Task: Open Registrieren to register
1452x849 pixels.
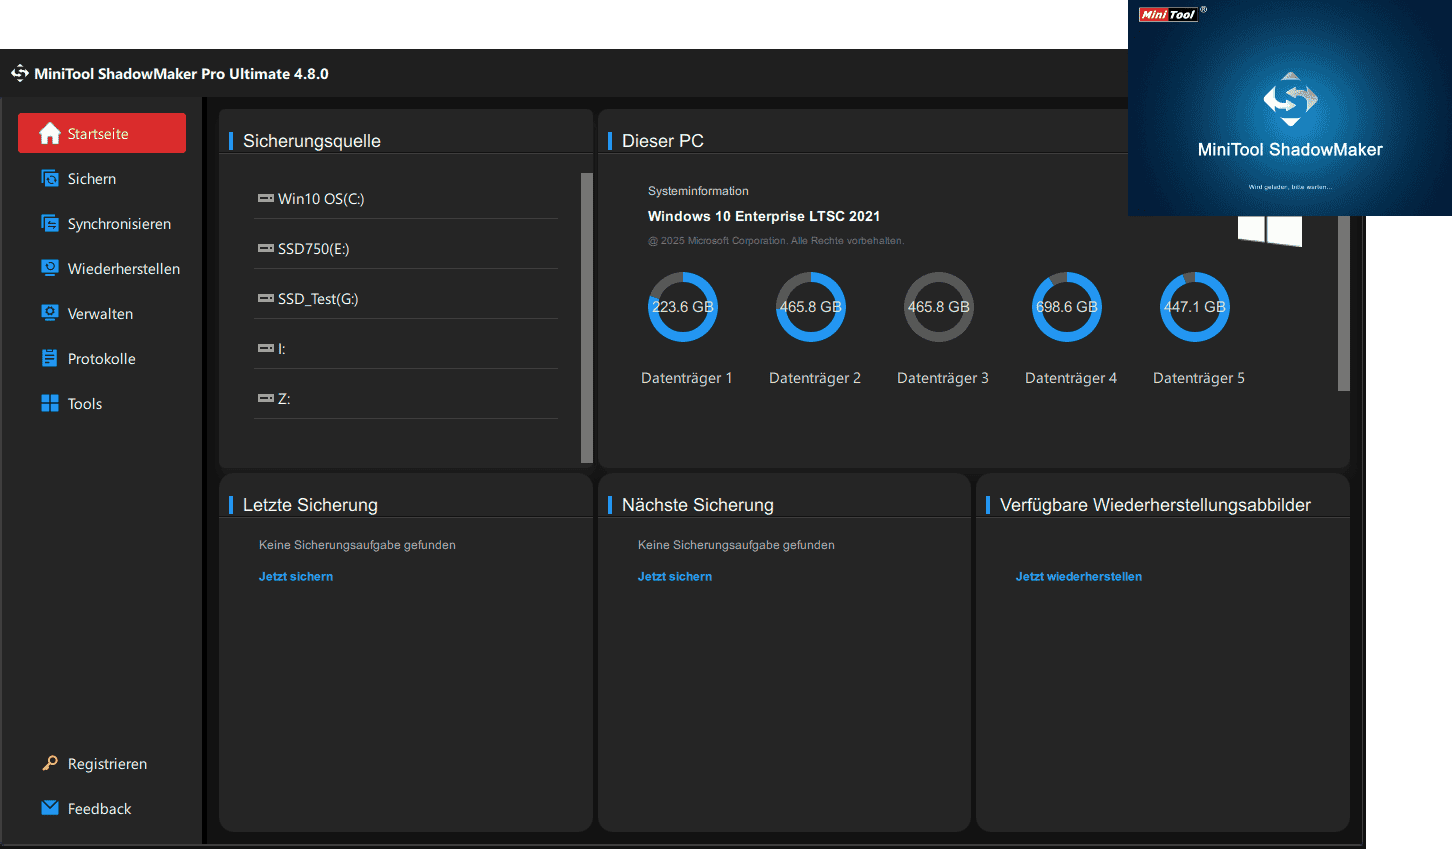Action: 102,763
